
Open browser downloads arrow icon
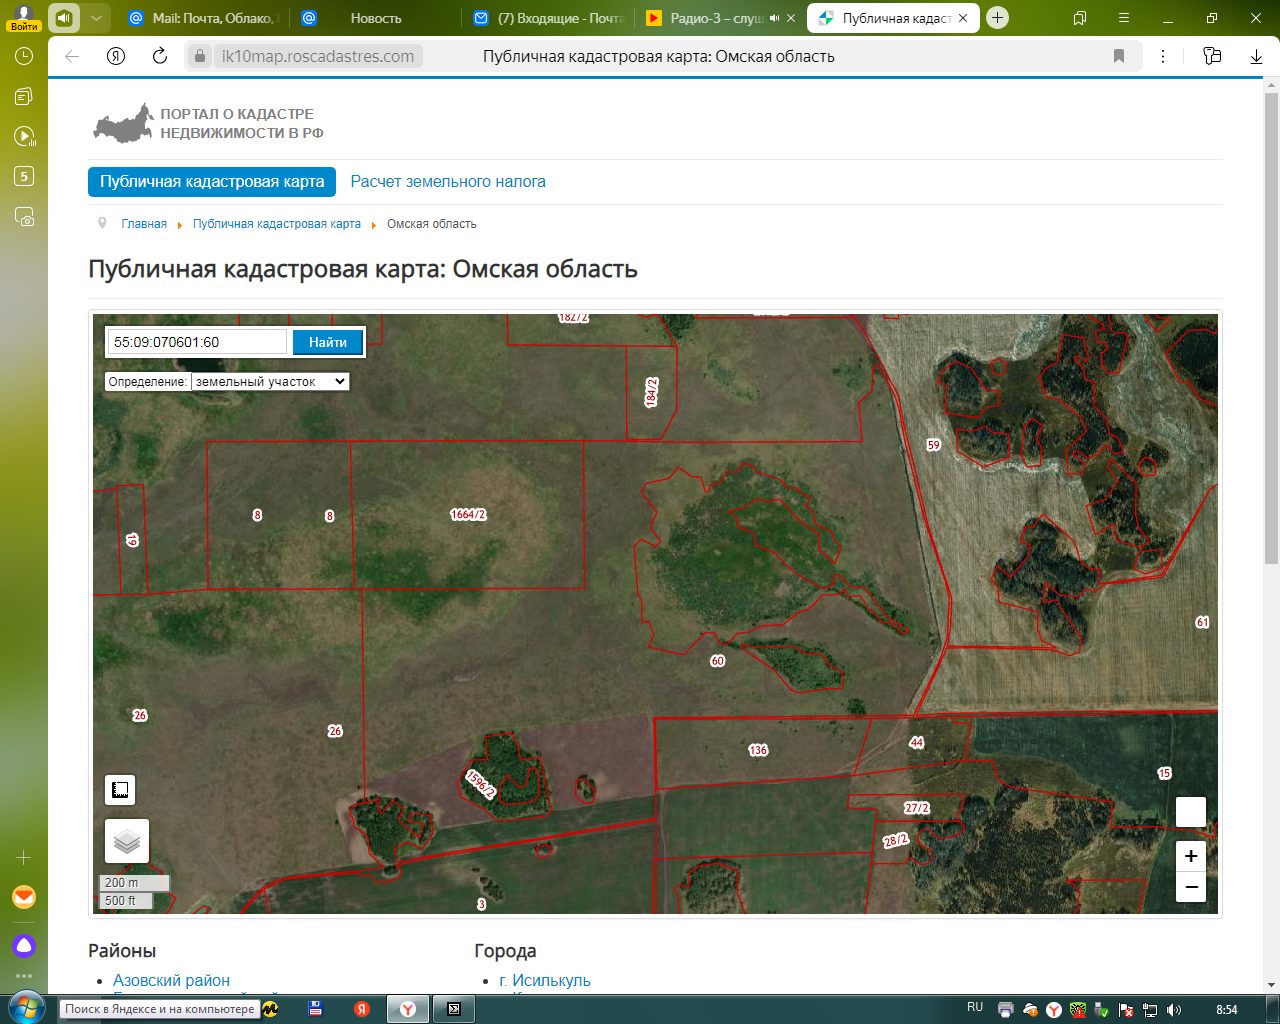pyautogui.click(x=1256, y=56)
